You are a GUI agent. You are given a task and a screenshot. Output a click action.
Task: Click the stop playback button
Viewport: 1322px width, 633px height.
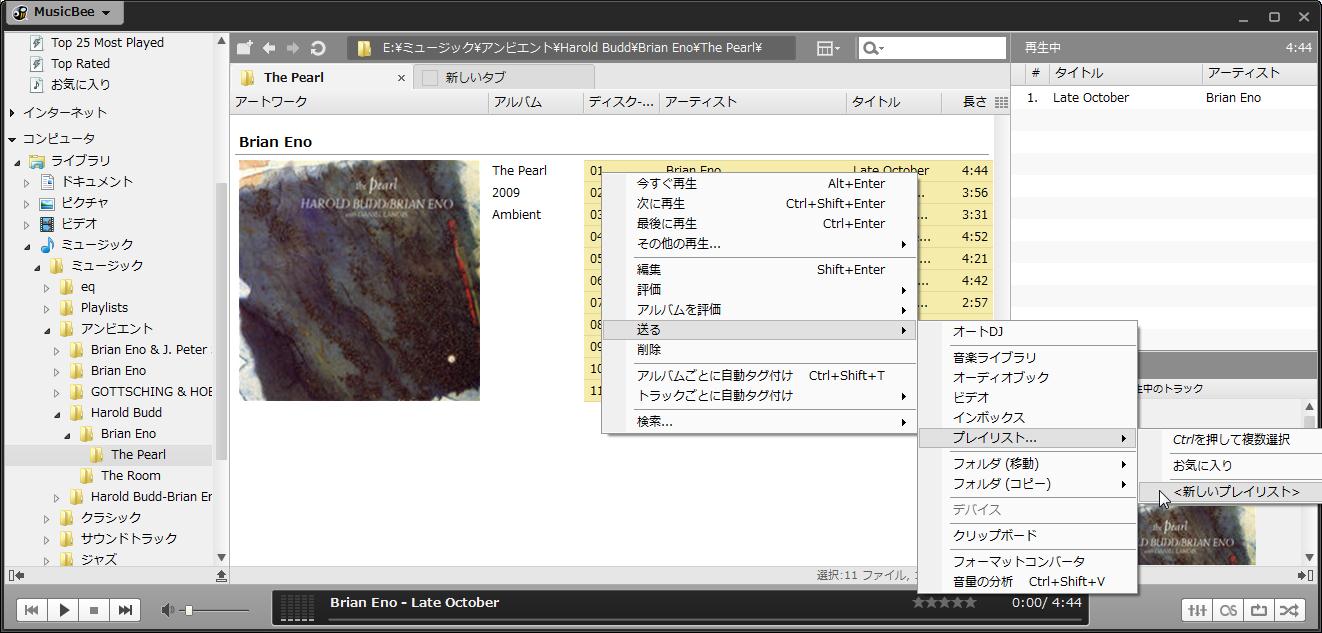pos(94,610)
